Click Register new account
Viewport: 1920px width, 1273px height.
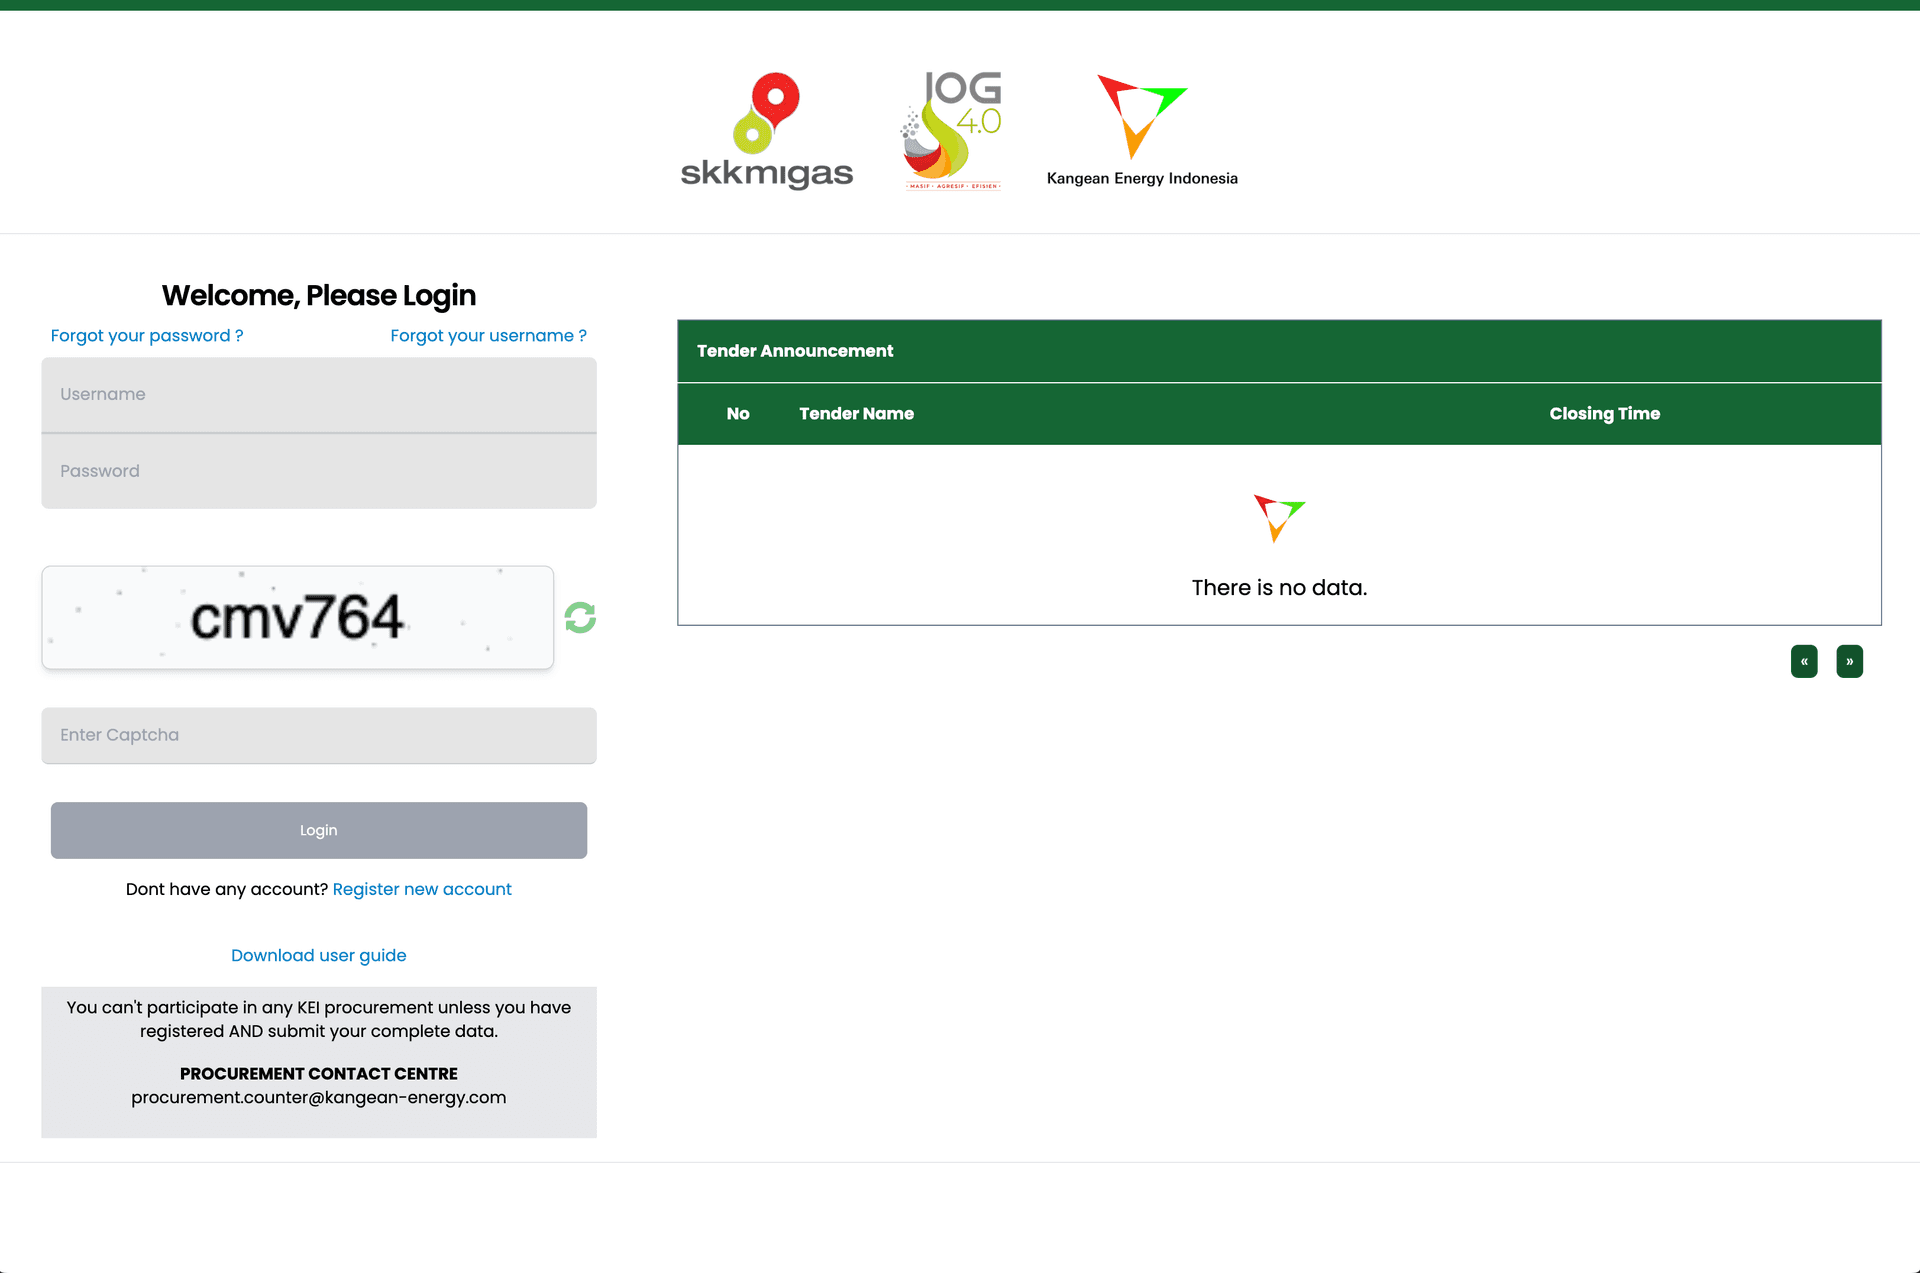tap(421, 889)
